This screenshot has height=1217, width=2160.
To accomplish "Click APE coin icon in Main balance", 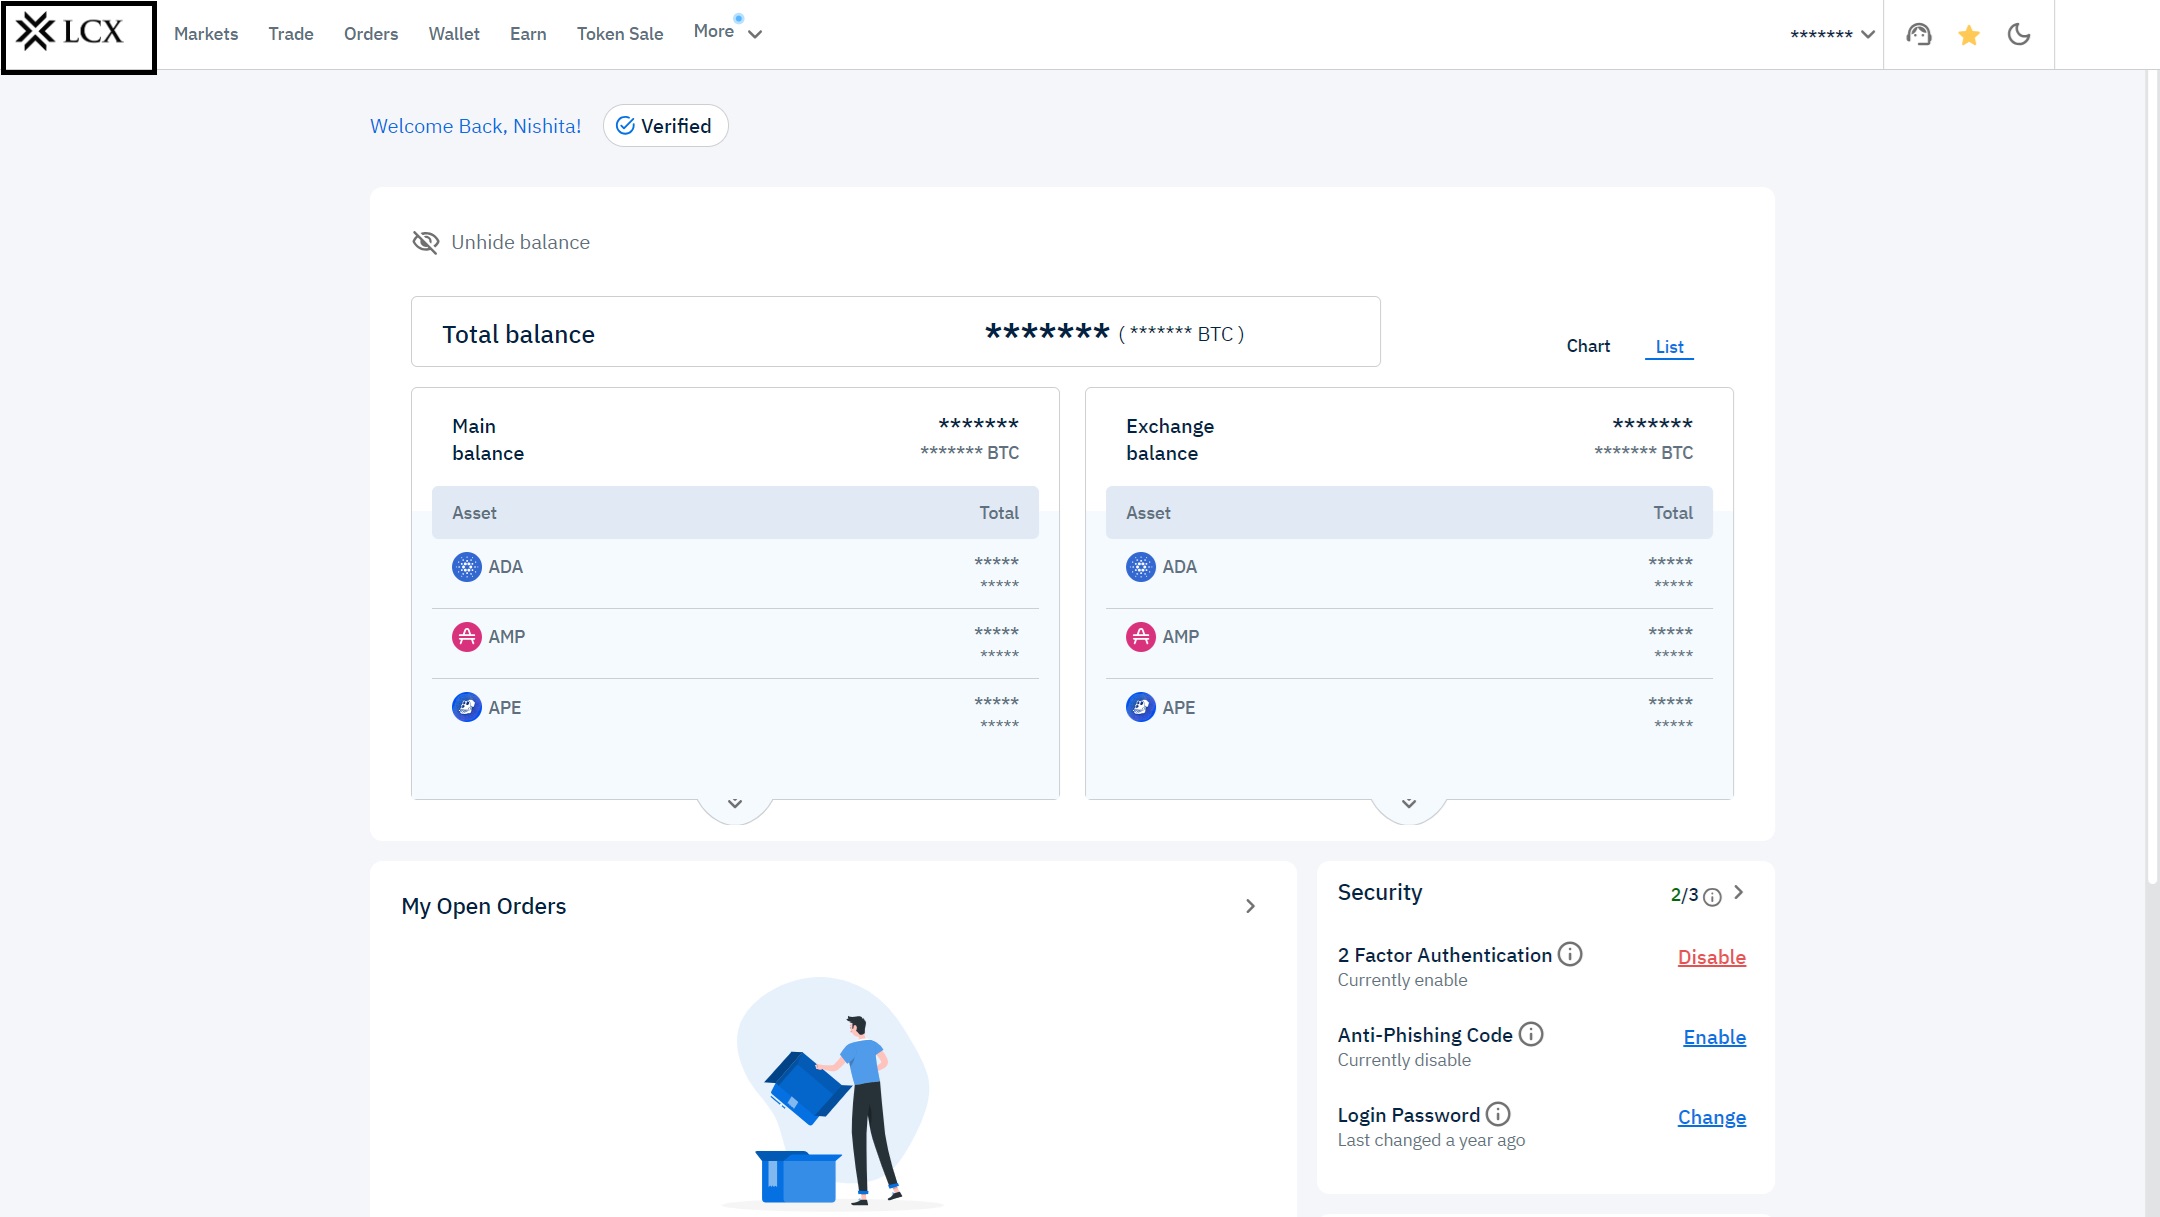I will pos(466,707).
